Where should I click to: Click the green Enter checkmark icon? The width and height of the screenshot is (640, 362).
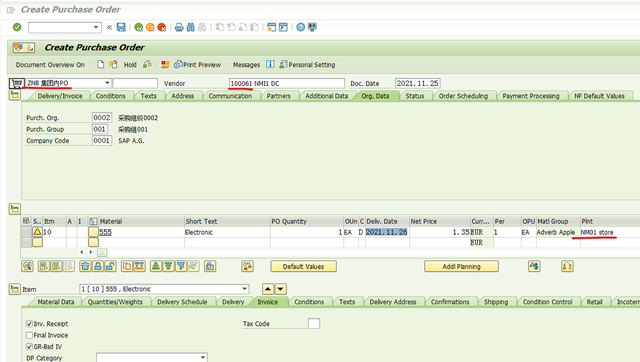17,27
